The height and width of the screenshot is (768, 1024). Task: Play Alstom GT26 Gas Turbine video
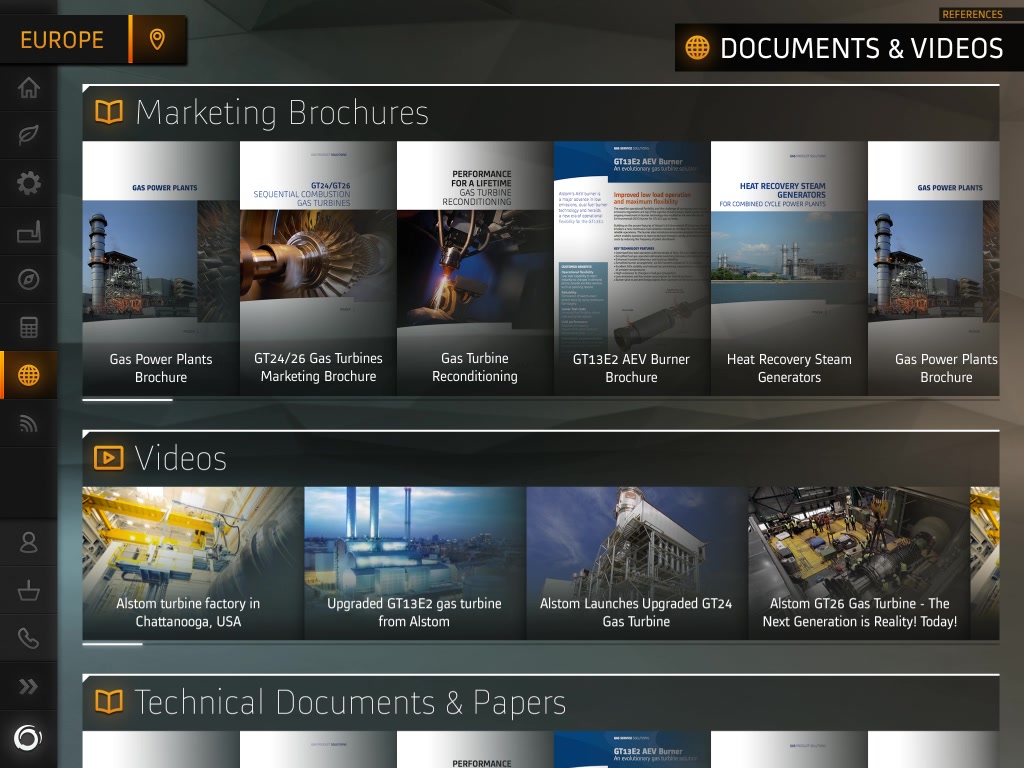(859, 563)
